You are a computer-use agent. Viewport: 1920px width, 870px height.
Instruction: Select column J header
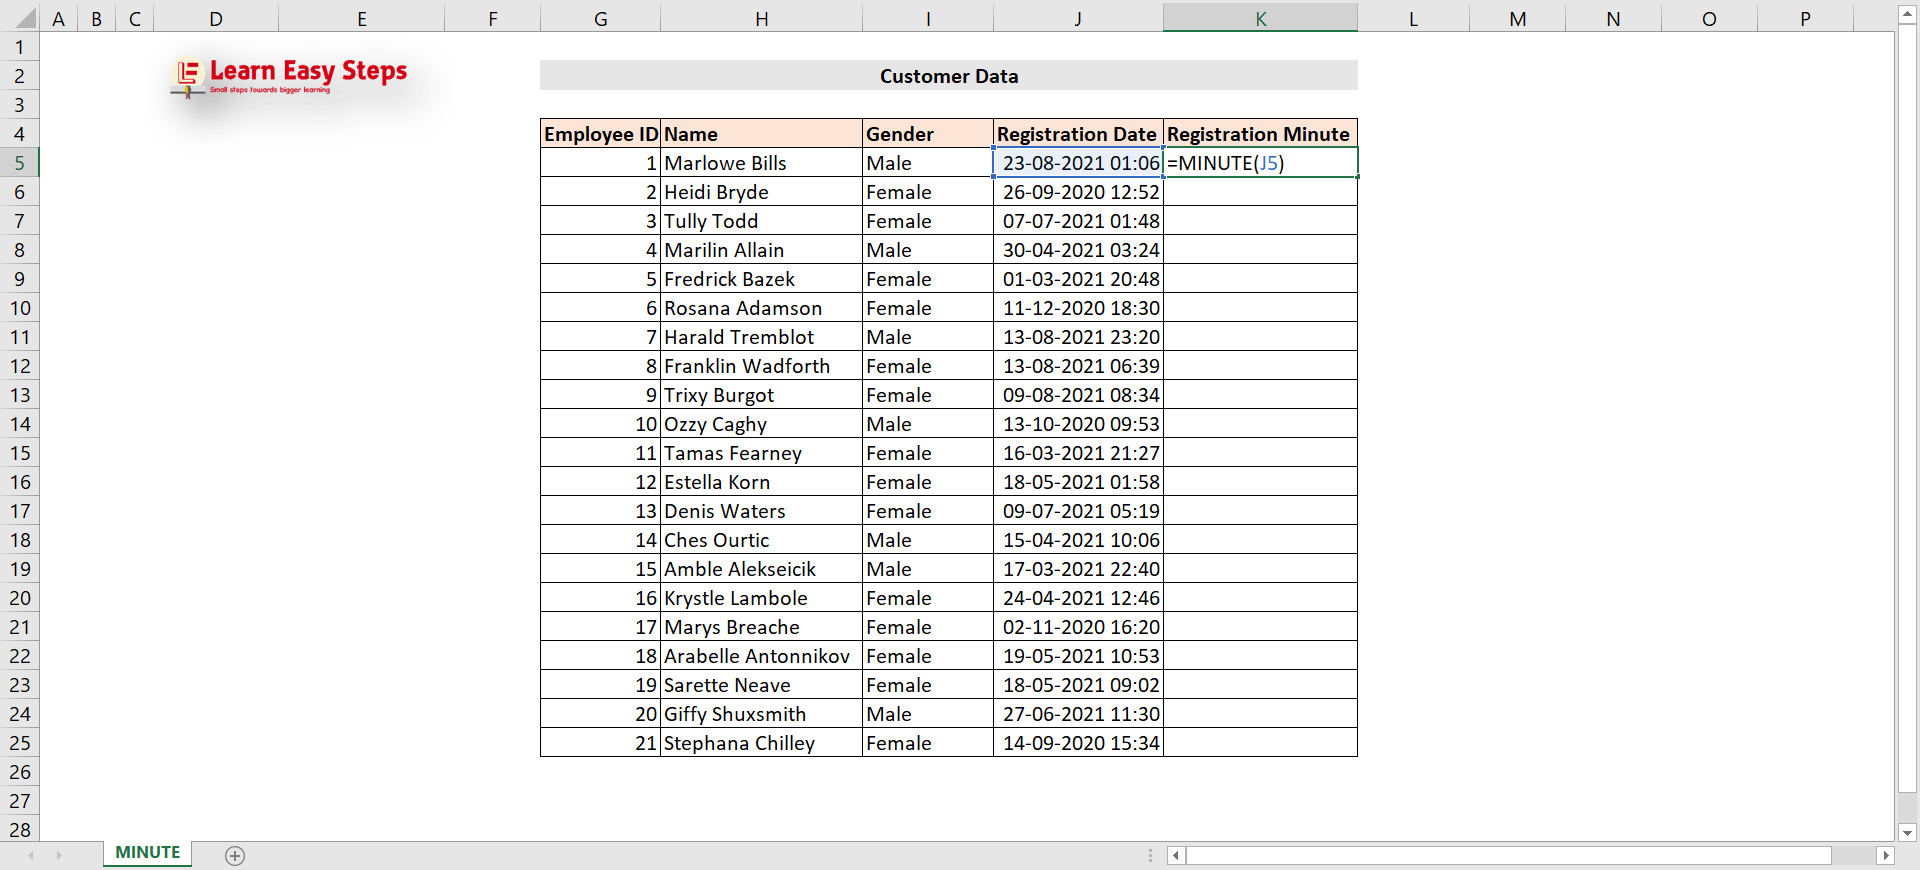1078,18
